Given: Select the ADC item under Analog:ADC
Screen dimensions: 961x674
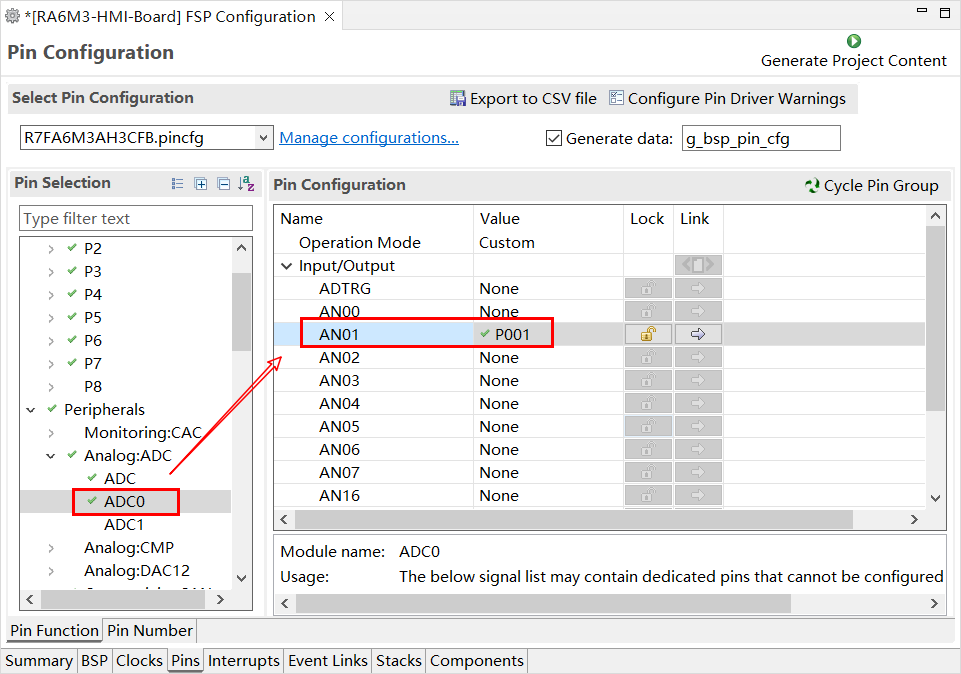Looking at the screenshot, I should pyautogui.click(x=120, y=479).
